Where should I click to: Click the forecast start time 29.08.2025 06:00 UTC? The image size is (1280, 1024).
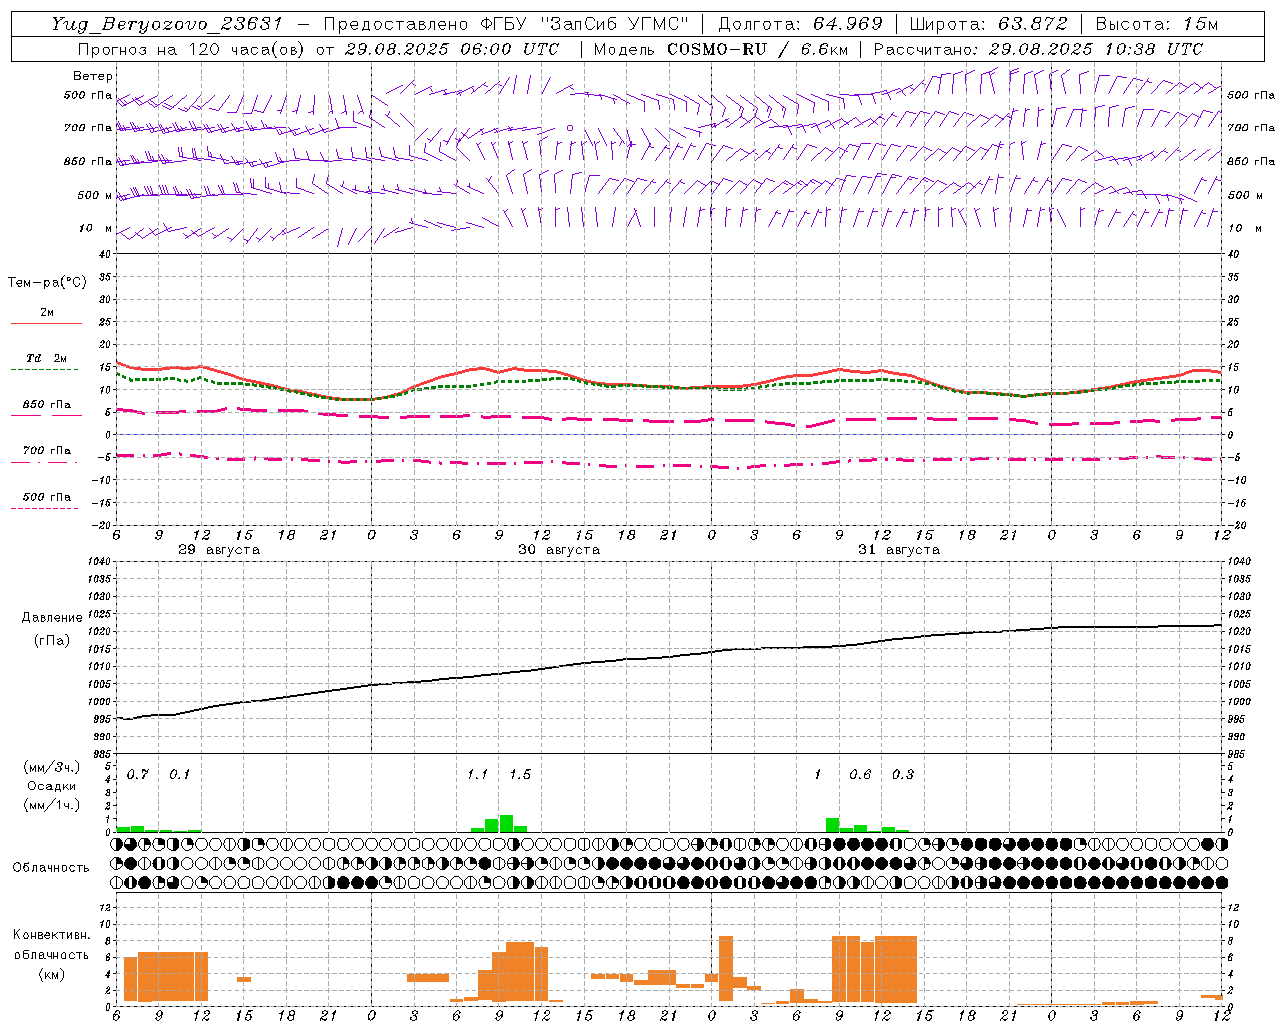[x=452, y=49]
